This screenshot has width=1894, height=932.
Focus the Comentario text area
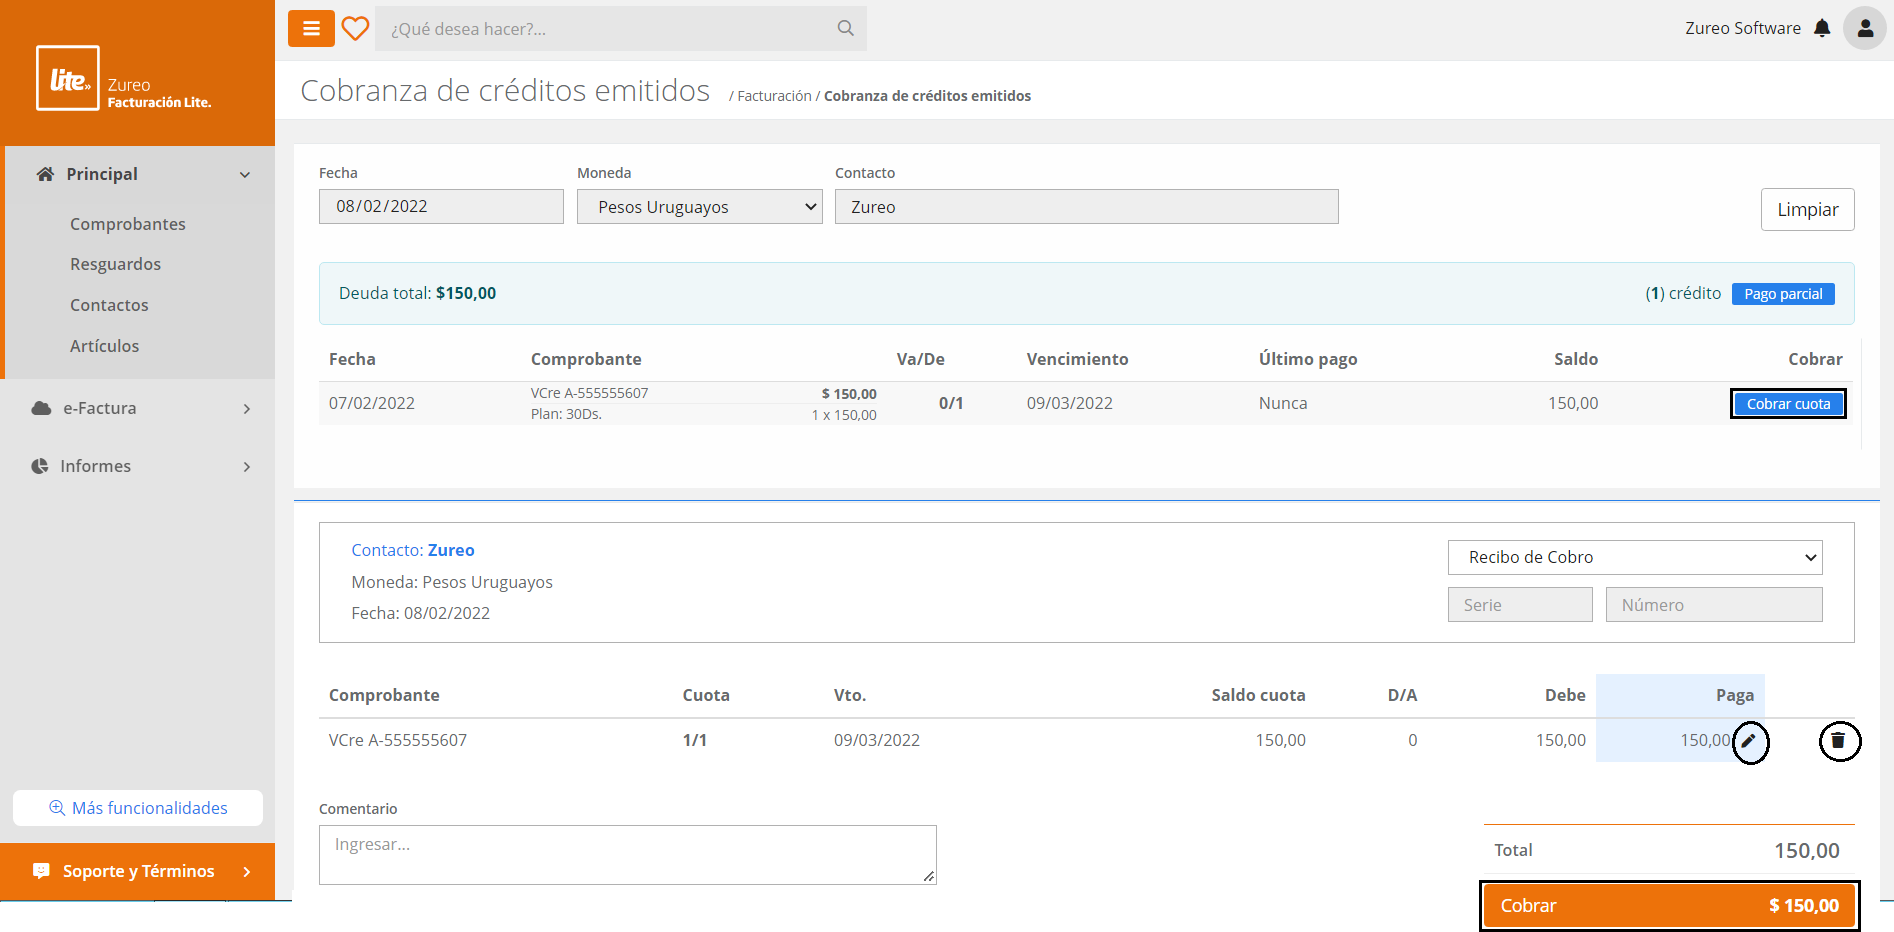(627, 855)
